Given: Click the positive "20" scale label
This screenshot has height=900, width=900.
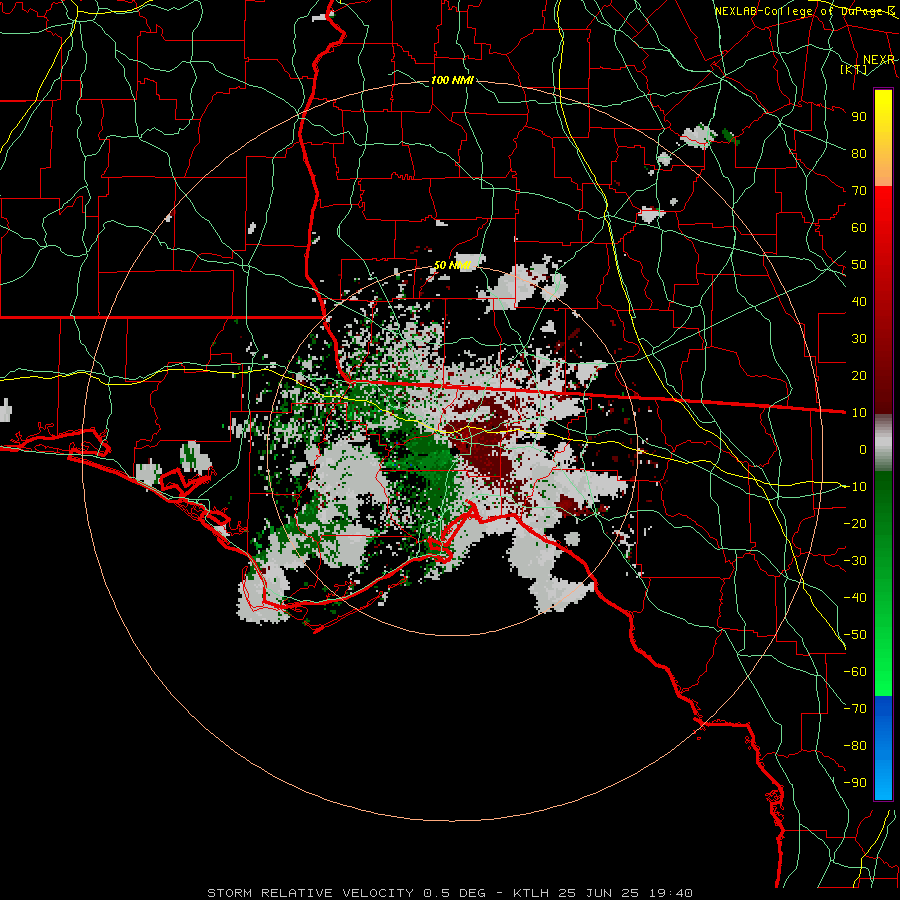Looking at the screenshot, I should pos(859,376).
